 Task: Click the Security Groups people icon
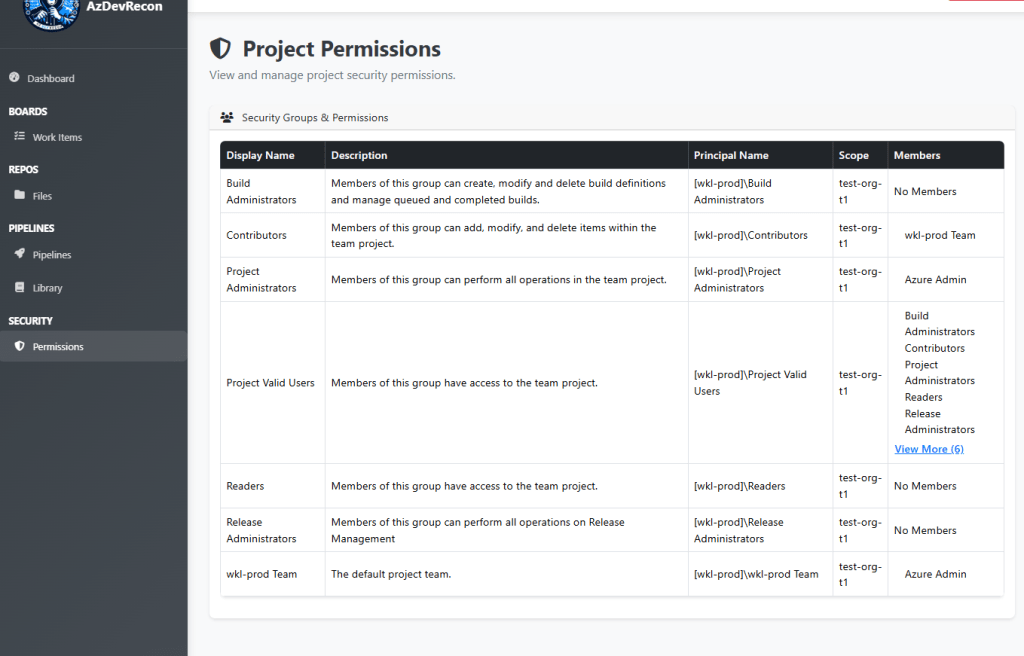(x=227, y=118)
